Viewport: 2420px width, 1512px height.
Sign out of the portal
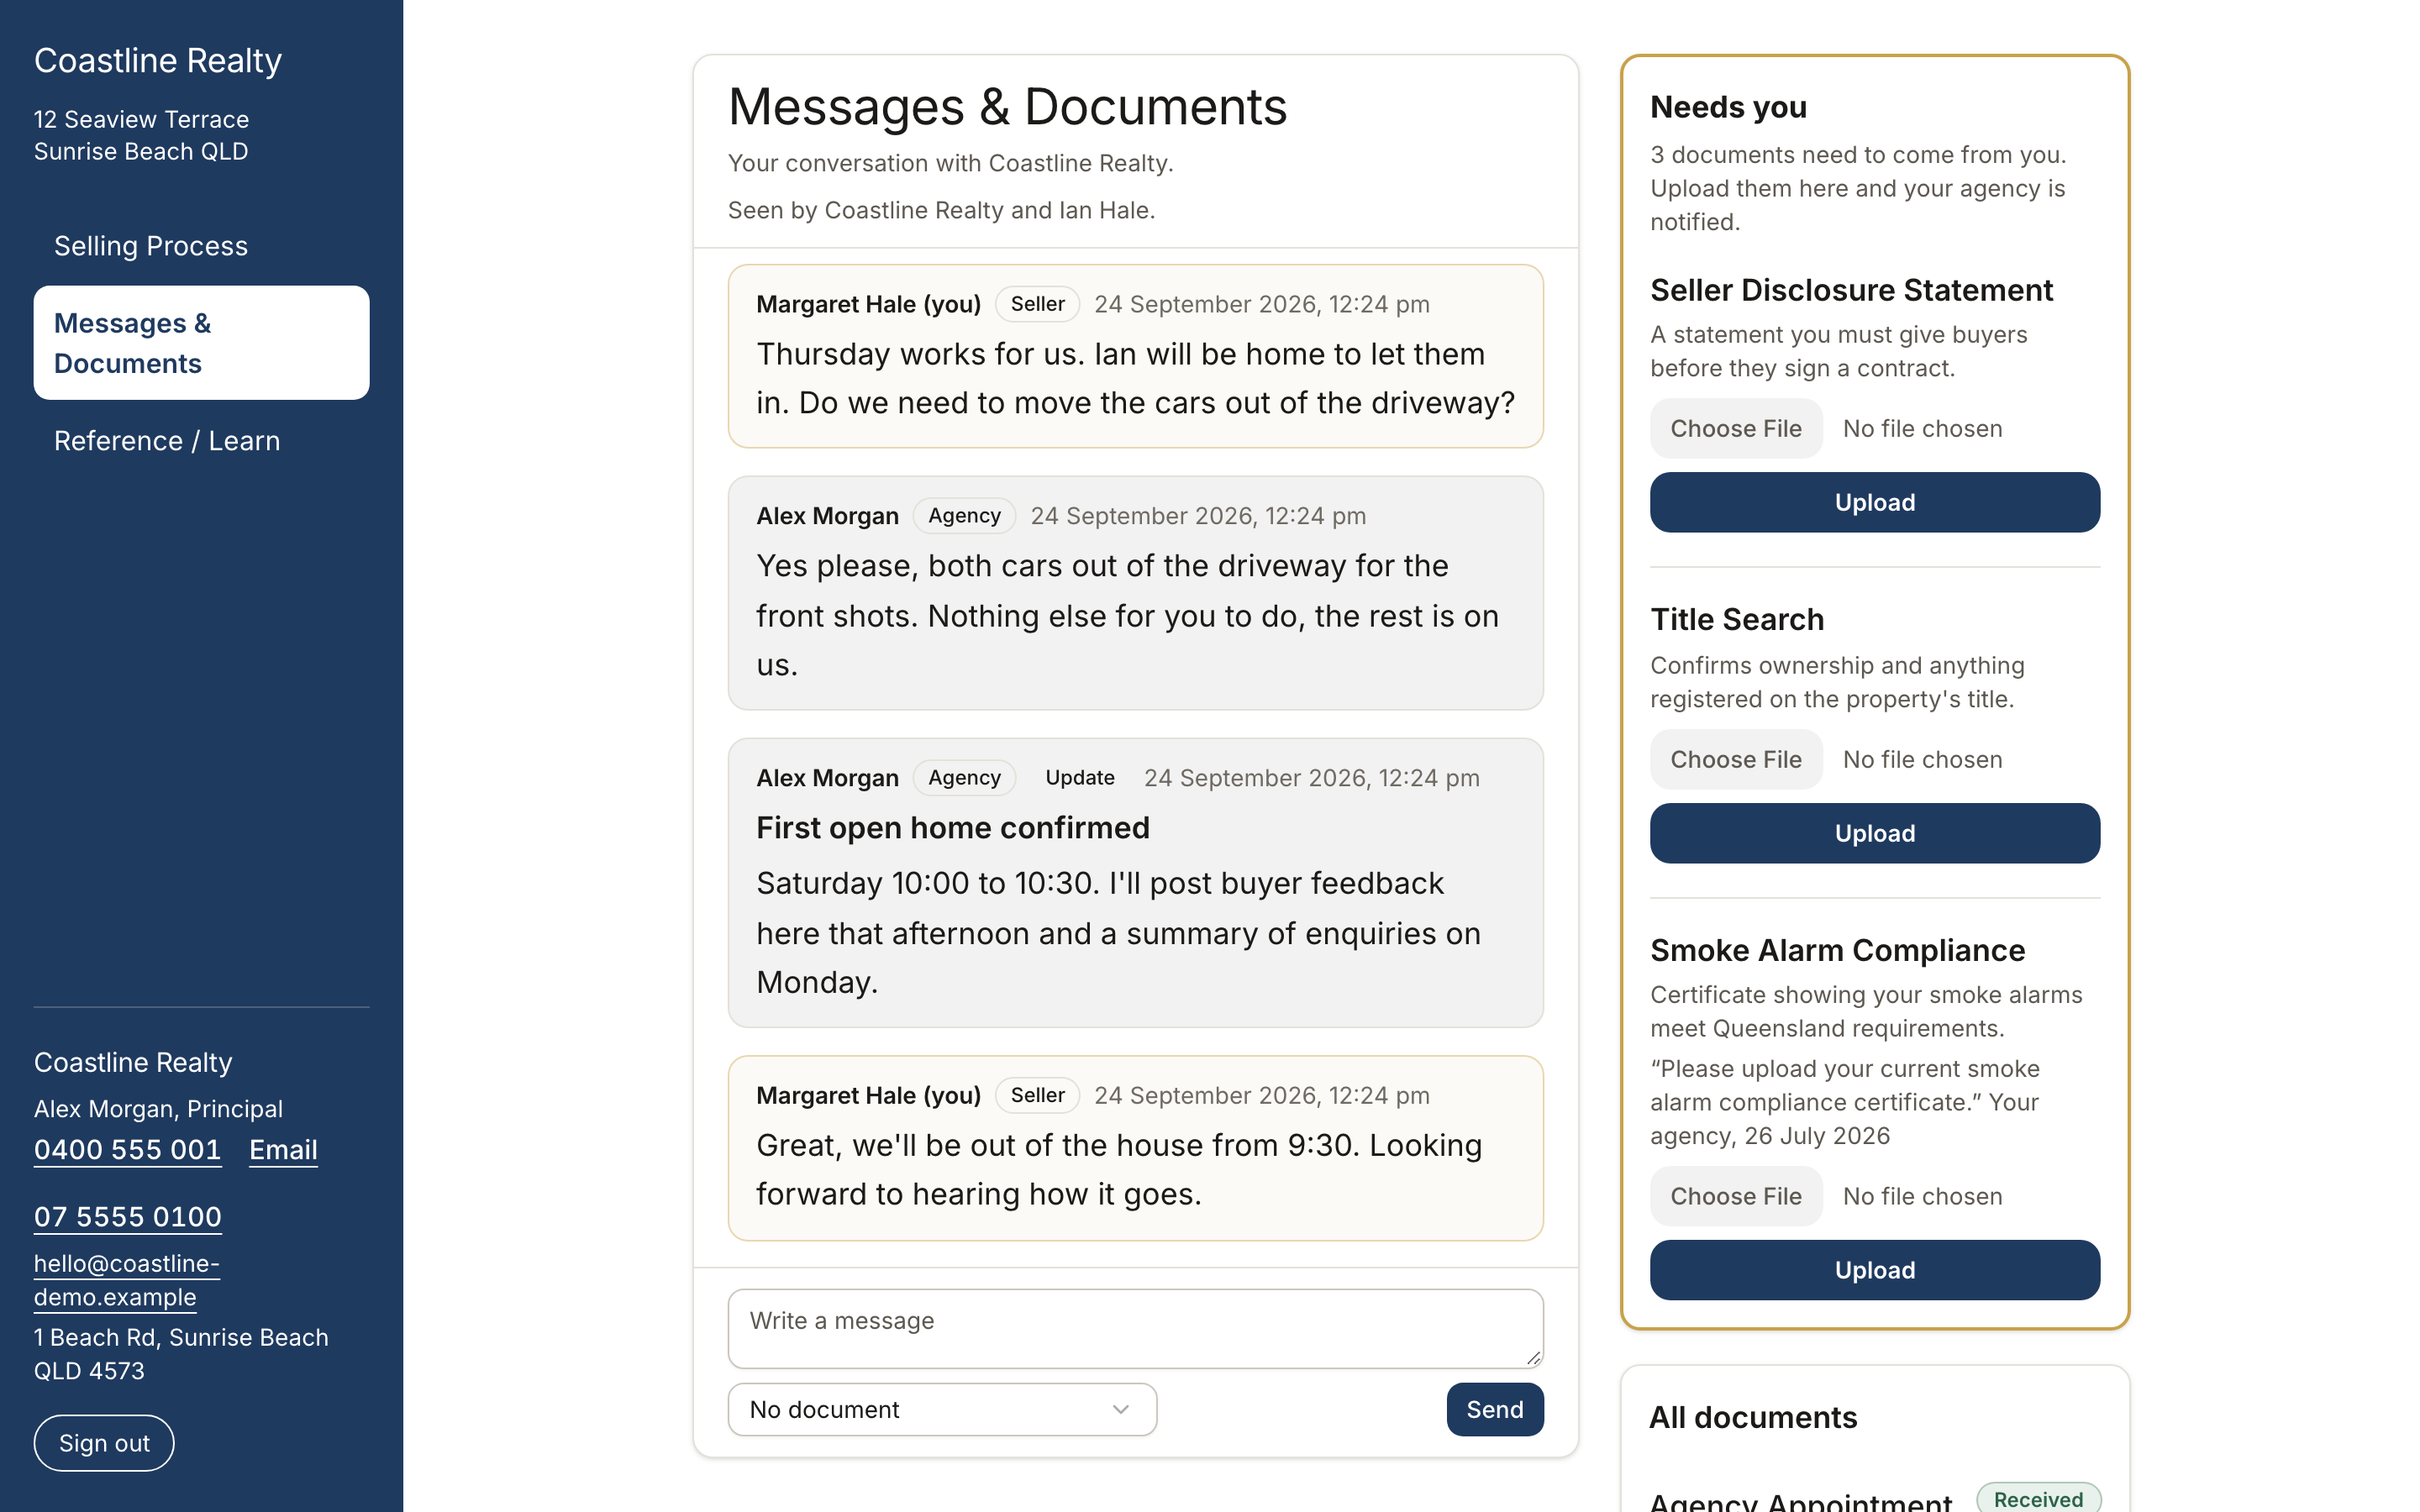coord(104,1443)
